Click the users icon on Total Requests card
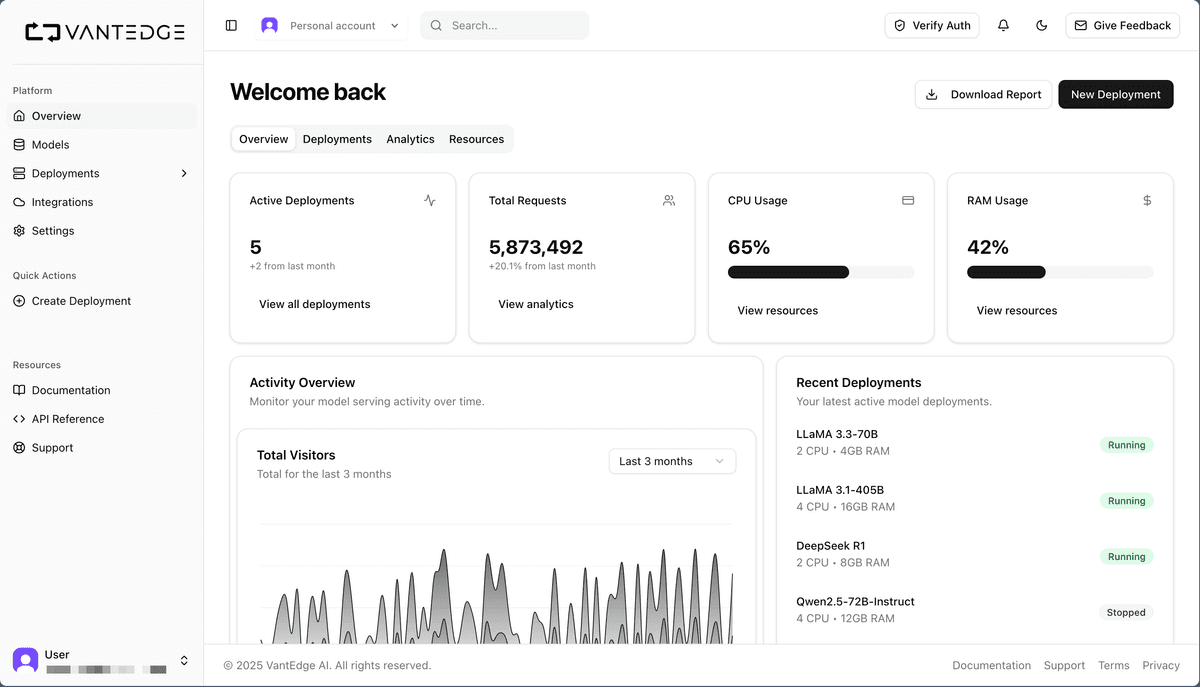This screenshot has width=1200, height=687. (668, 200)
